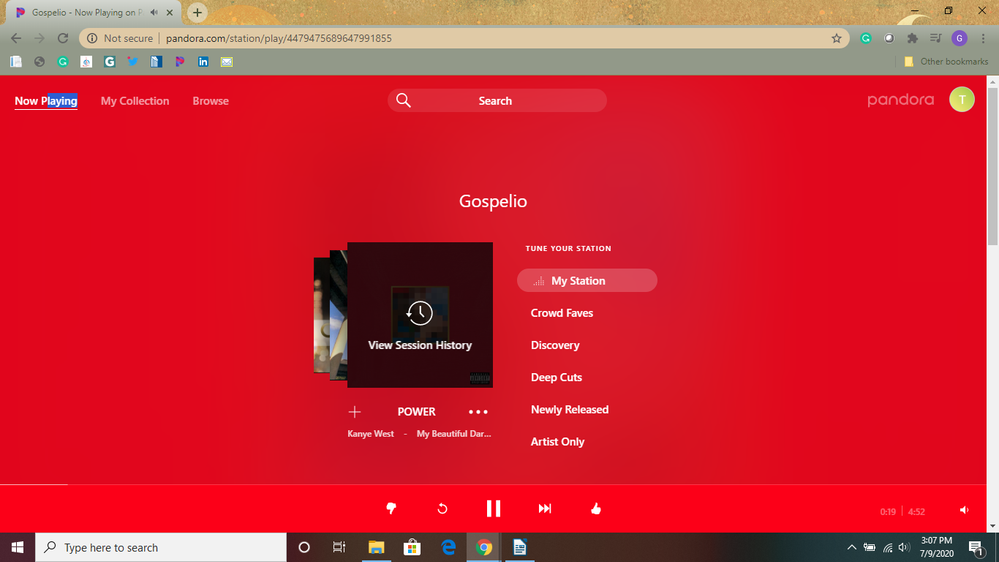Click the Pandora Search field
999x562 pixels.
coord(497,100)
